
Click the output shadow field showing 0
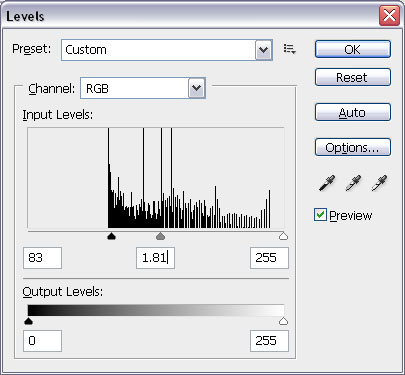click(x=42, y=341)
